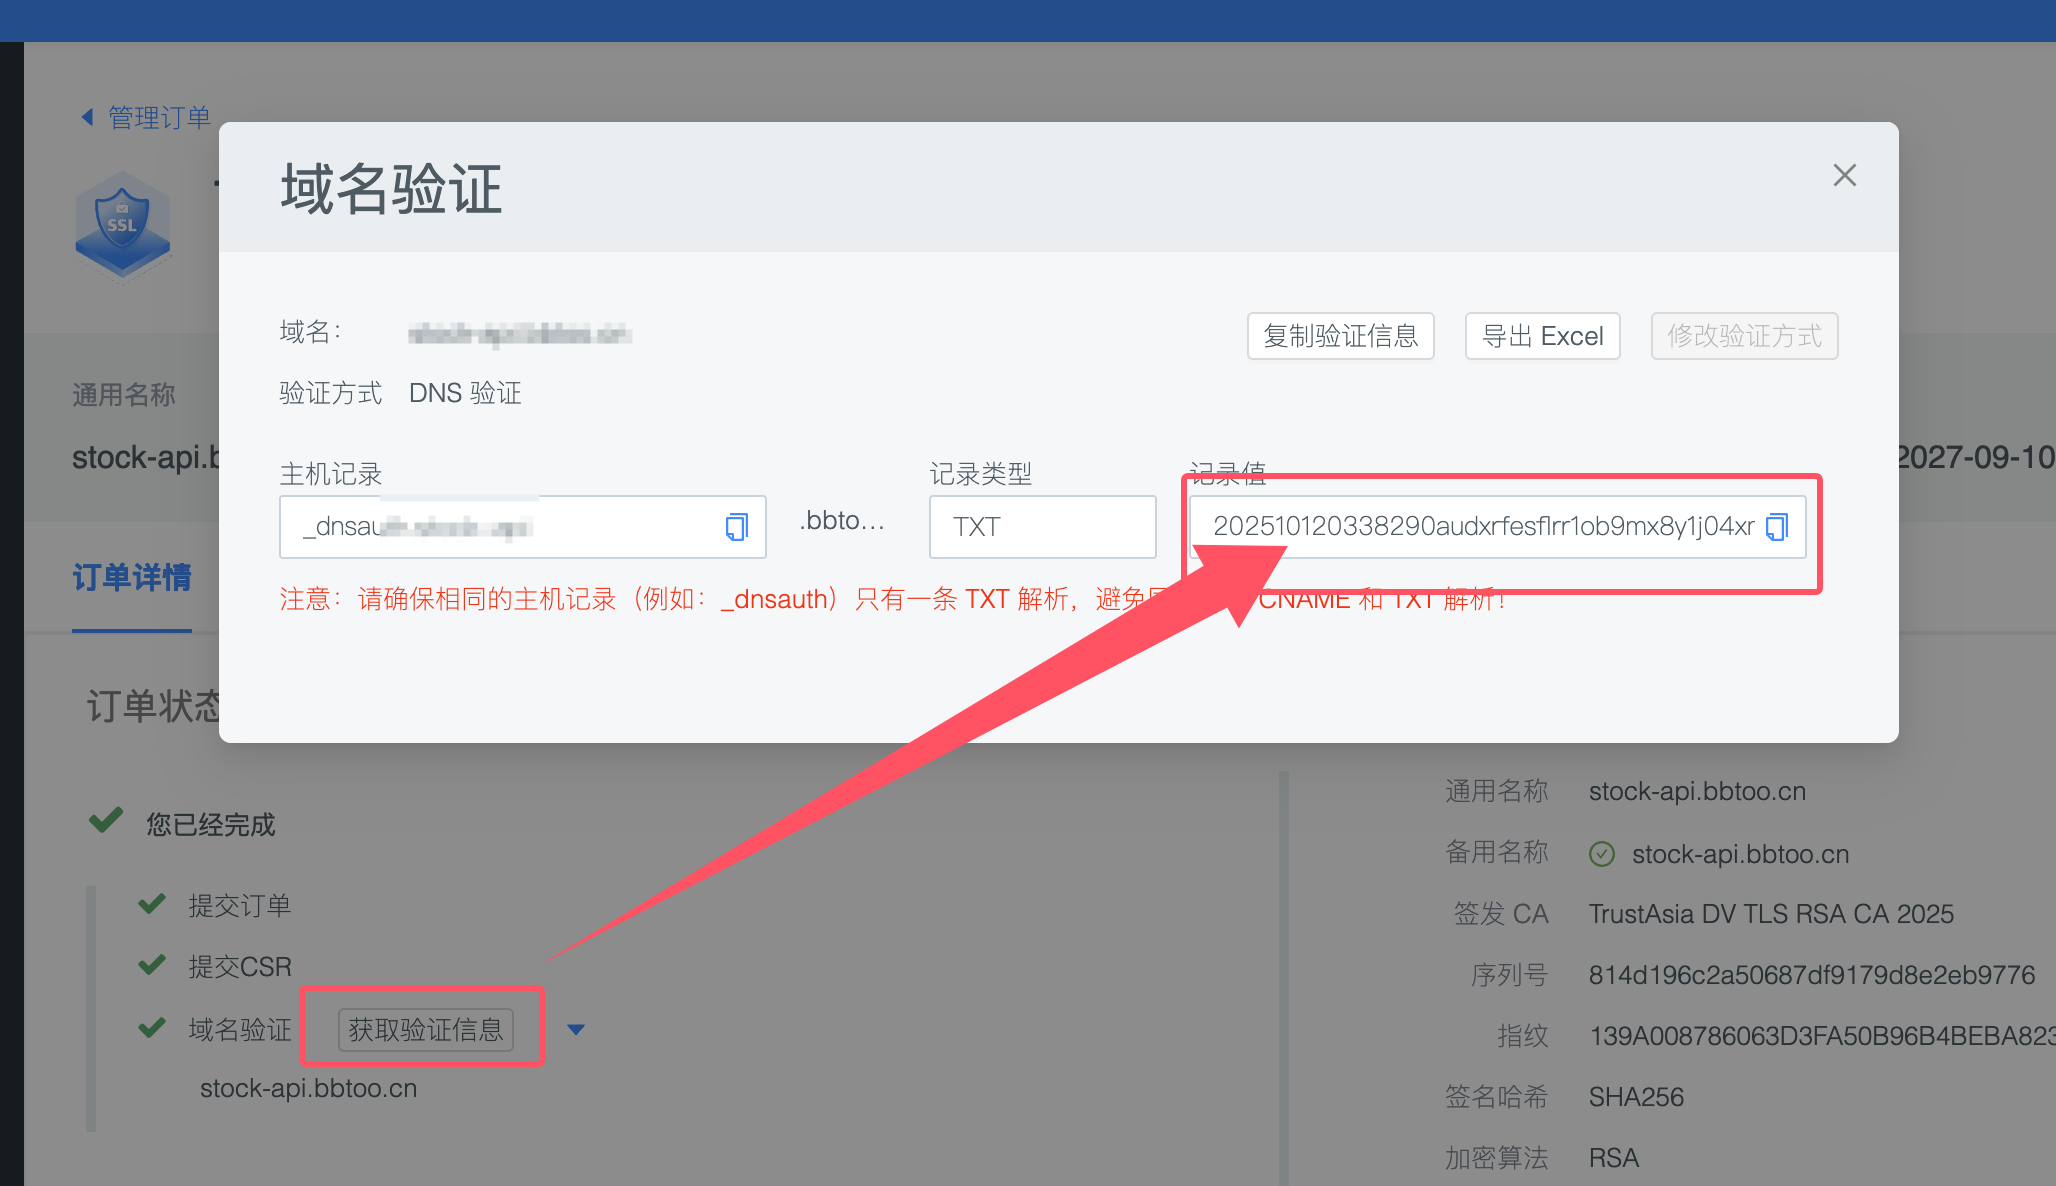Click 修改验证方式 button
The height and width of the screenshot is (1186, 2056).
click(1744, 336)
